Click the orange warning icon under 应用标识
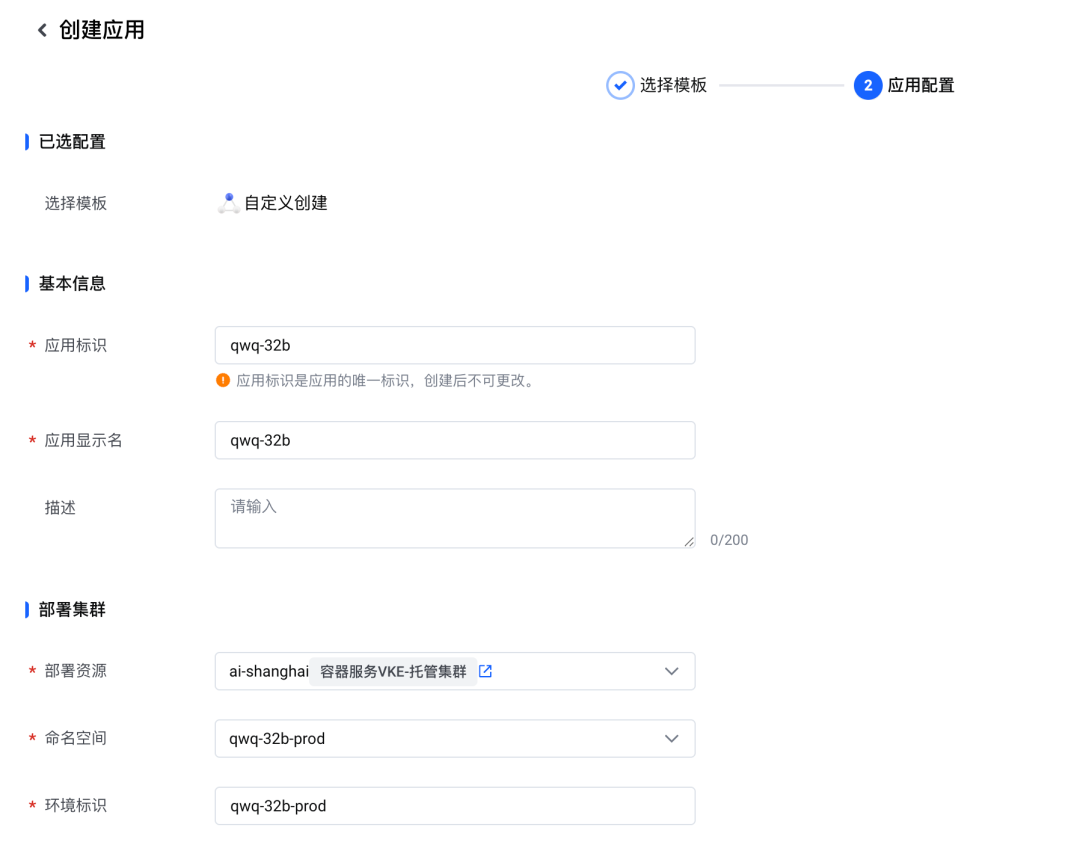This screenshot has height=848, width=1080. [223, 380]
